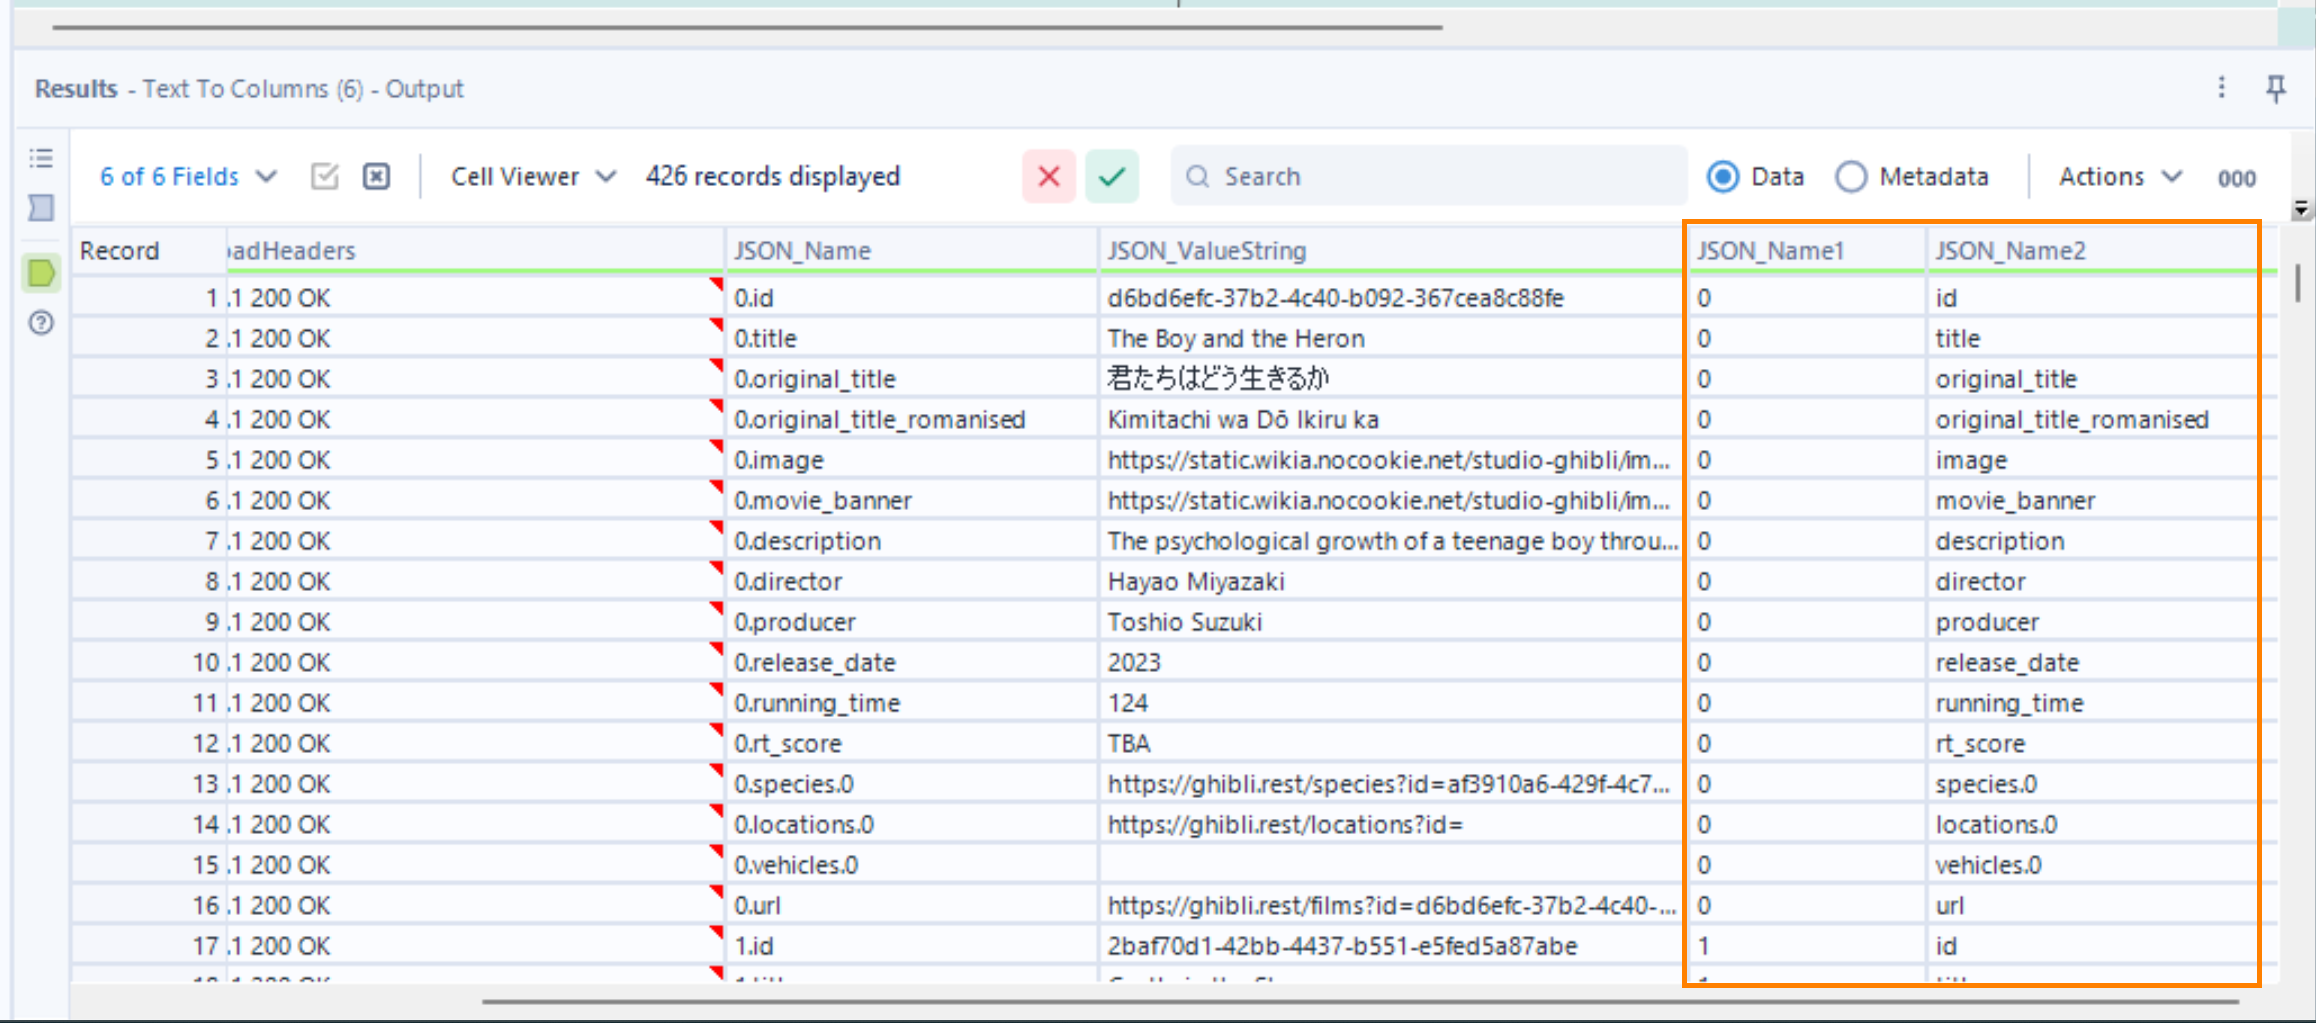Click the deselect all fields icon

pos(376,177)
